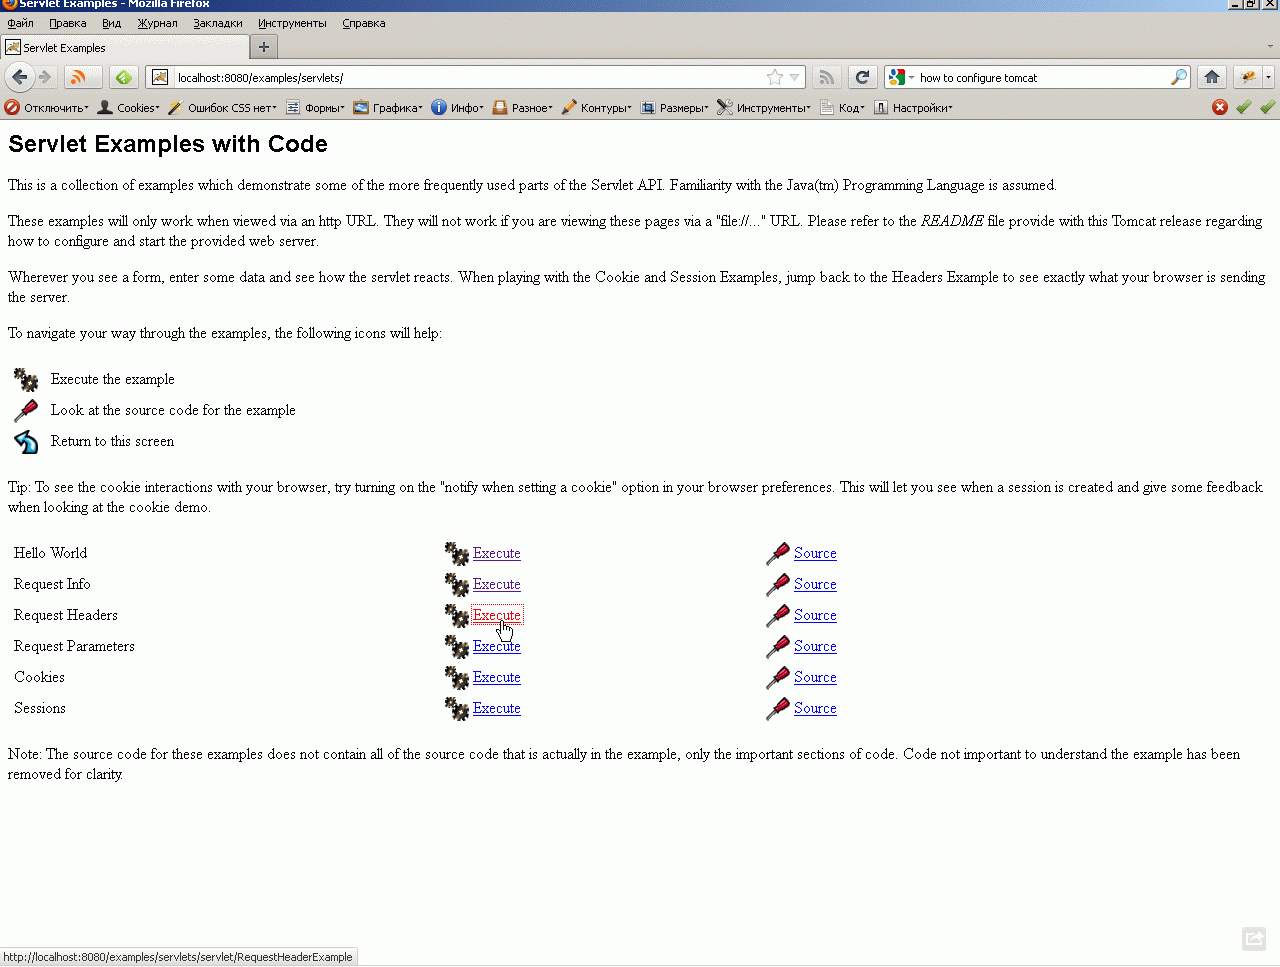Click the gears icon in Hello World row
1280x967 pixels.
coord(457,554)
